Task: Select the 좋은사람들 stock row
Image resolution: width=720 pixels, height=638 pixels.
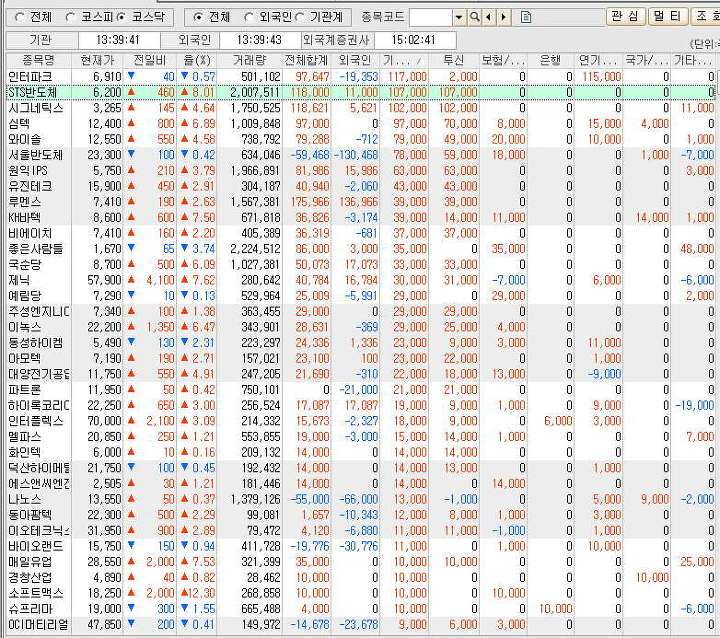Action: pos(360,248)
